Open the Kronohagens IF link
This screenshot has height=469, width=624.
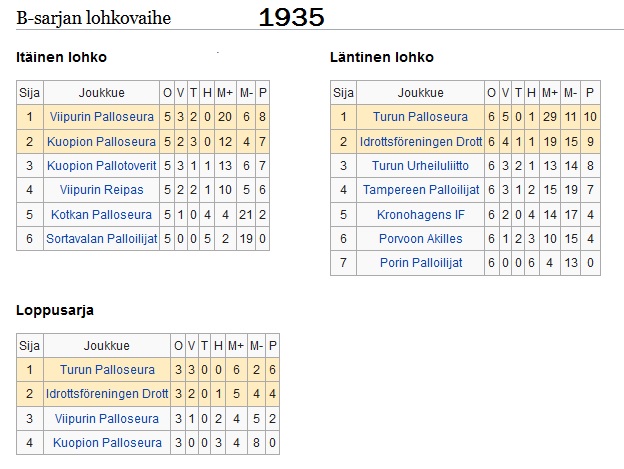(x=420, y=214)
